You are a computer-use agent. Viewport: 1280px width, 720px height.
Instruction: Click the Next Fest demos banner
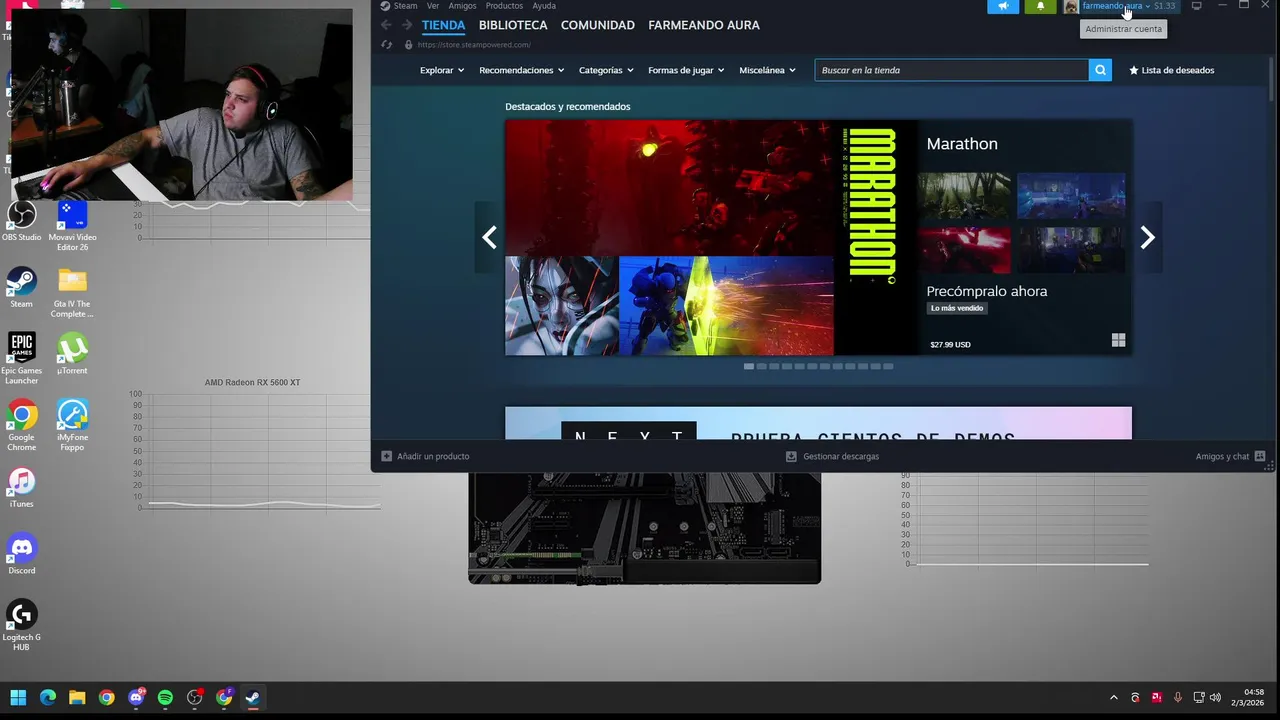[x=818, y=423]
